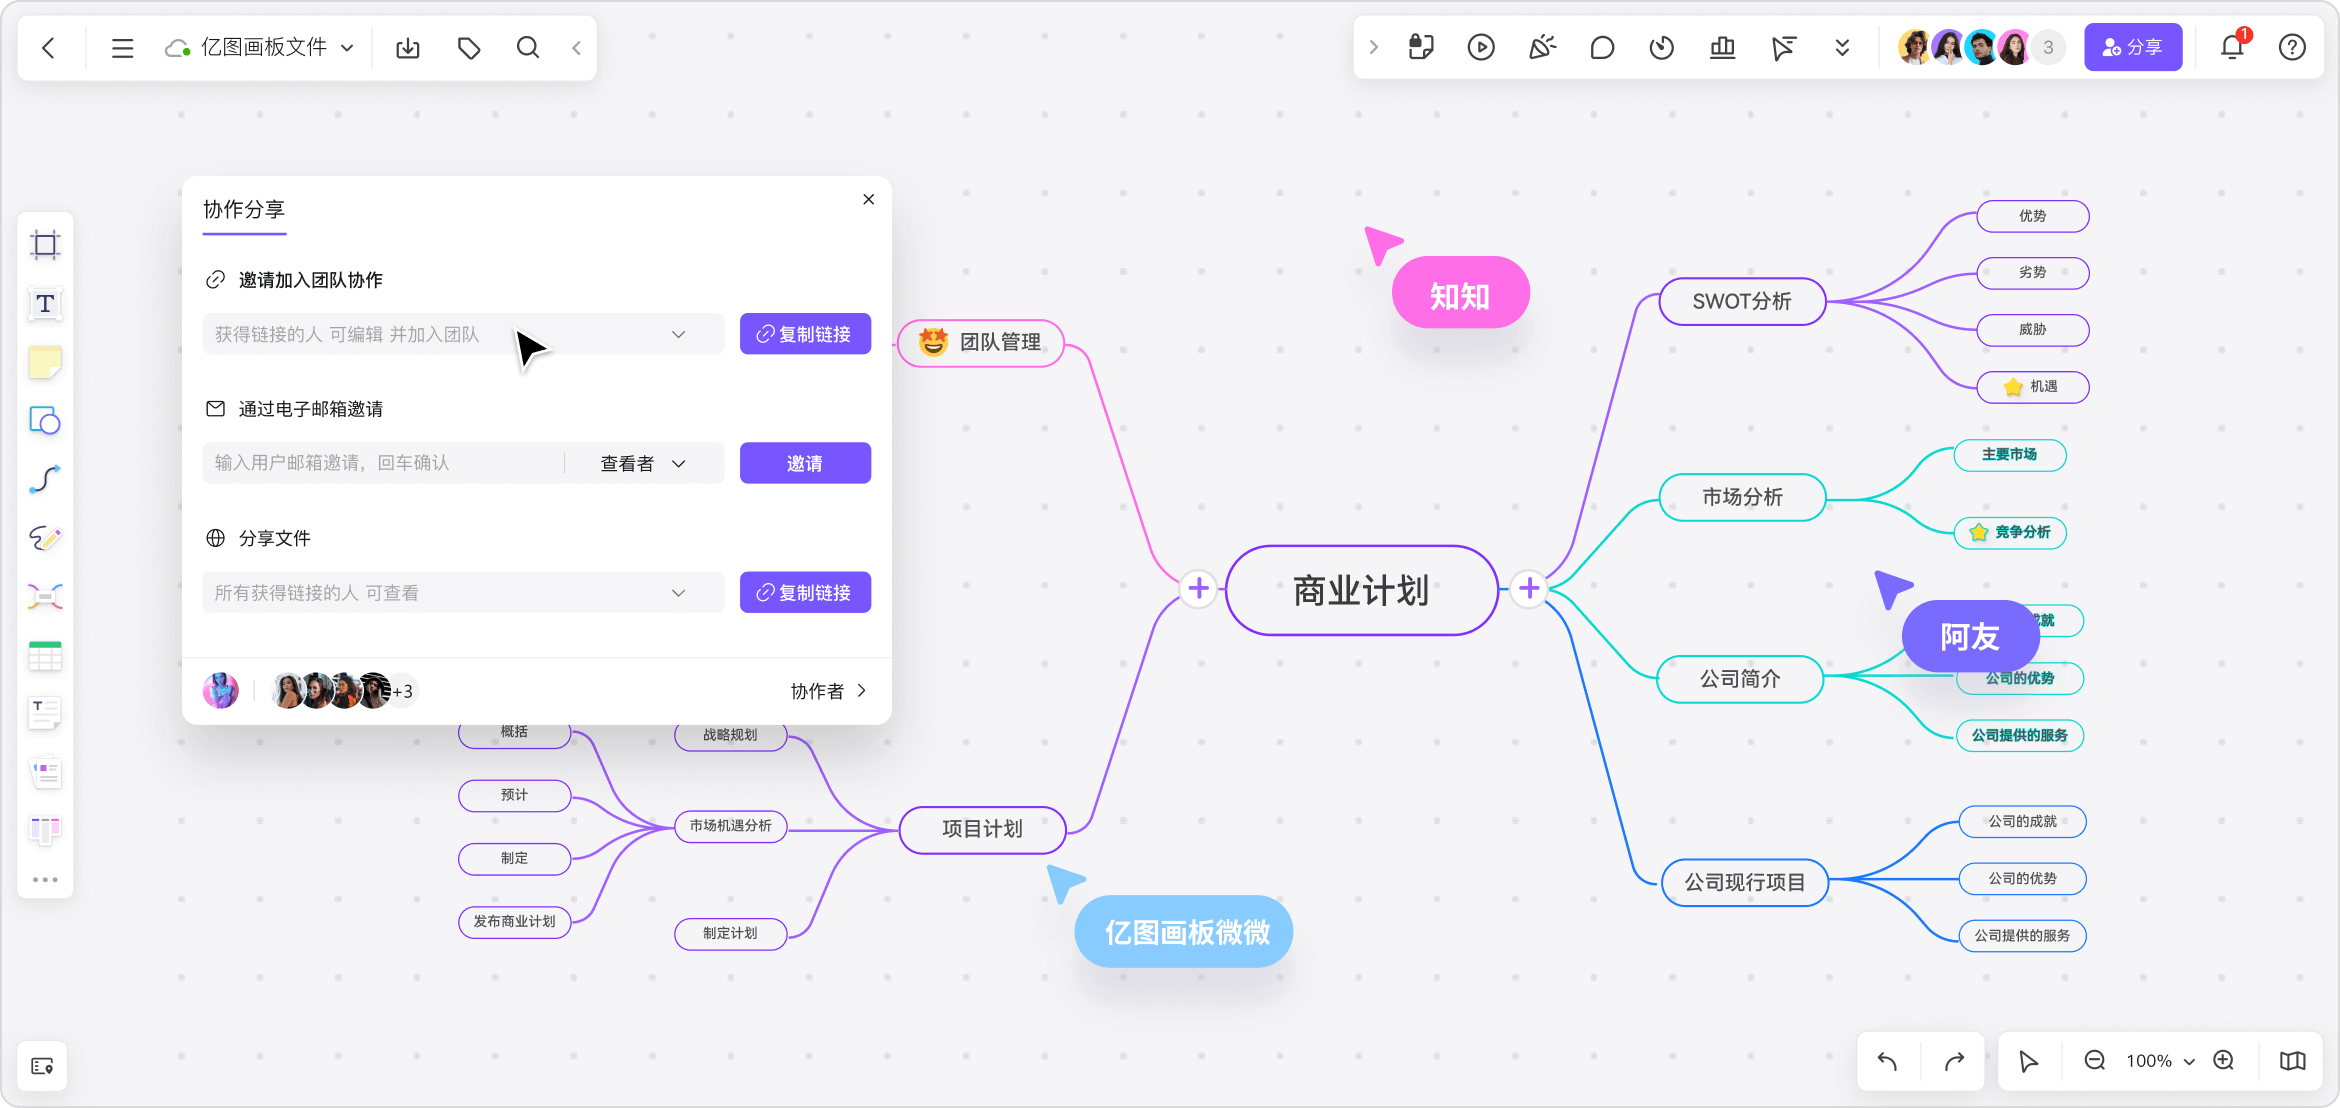Open the link permission dropdown under 邀请加入团队协作
Screen dimensions: 2340x1108
pos(679,334)
